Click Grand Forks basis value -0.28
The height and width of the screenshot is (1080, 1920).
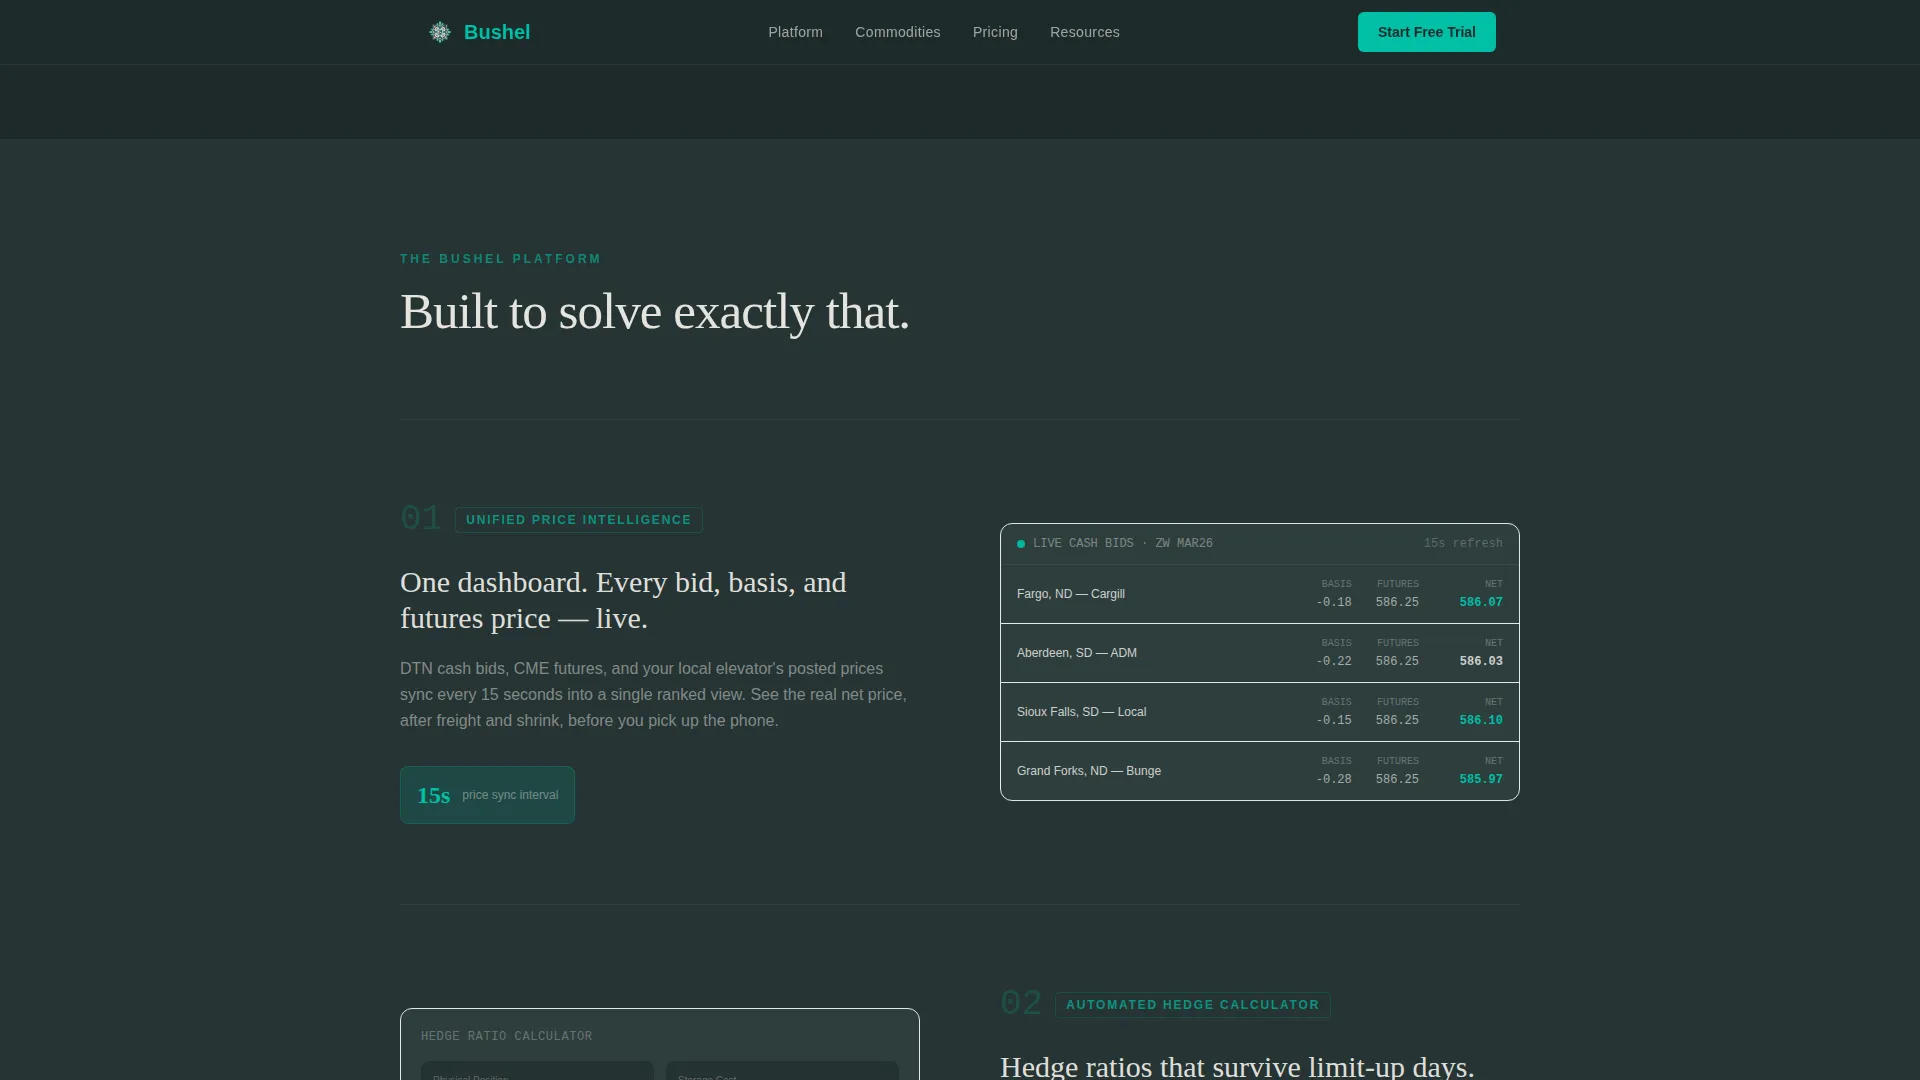point(1334,779)
